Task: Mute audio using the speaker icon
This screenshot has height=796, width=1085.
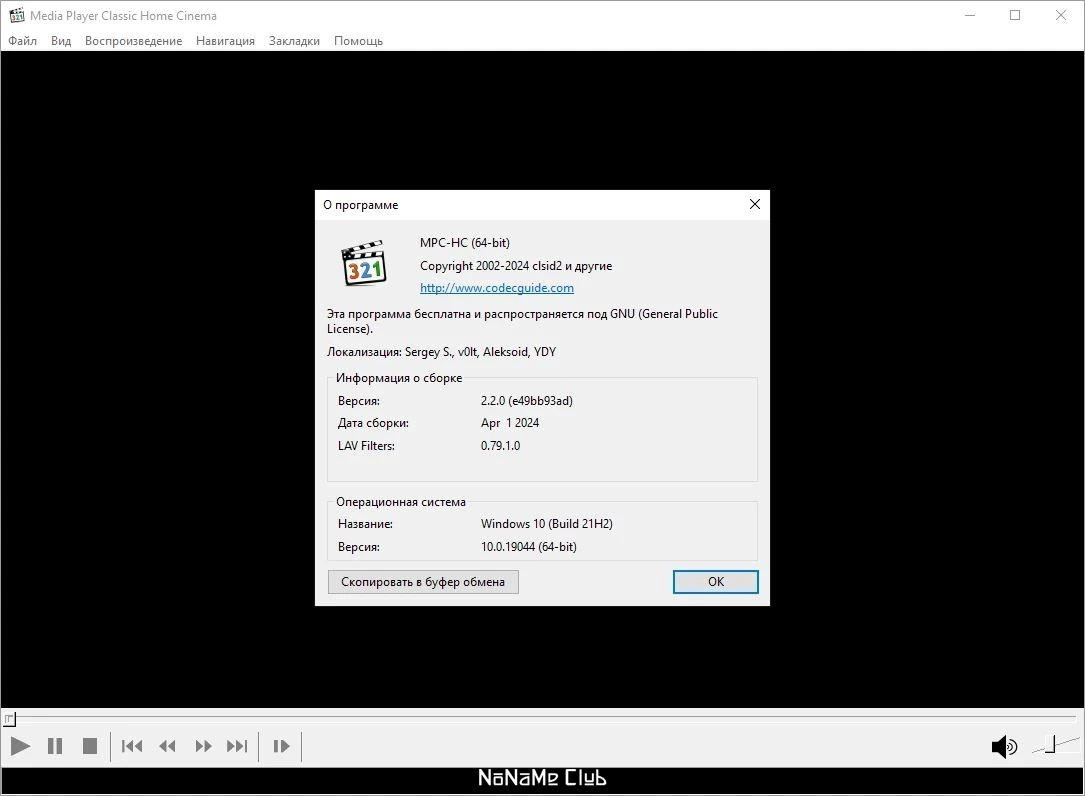Action: [x=1004, y=747]
